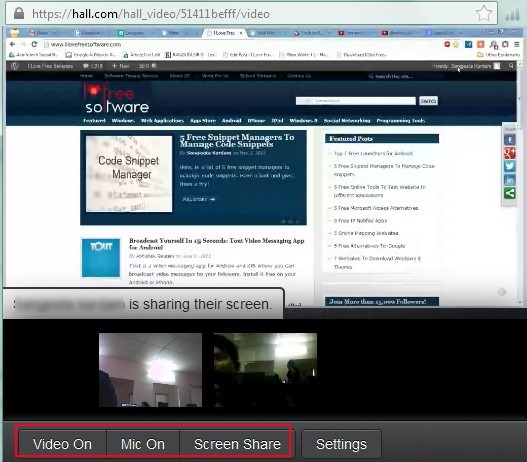527x462 pixels.
Task: Bookmark page with star icon in address bar
Action: [x=484, y=13]
